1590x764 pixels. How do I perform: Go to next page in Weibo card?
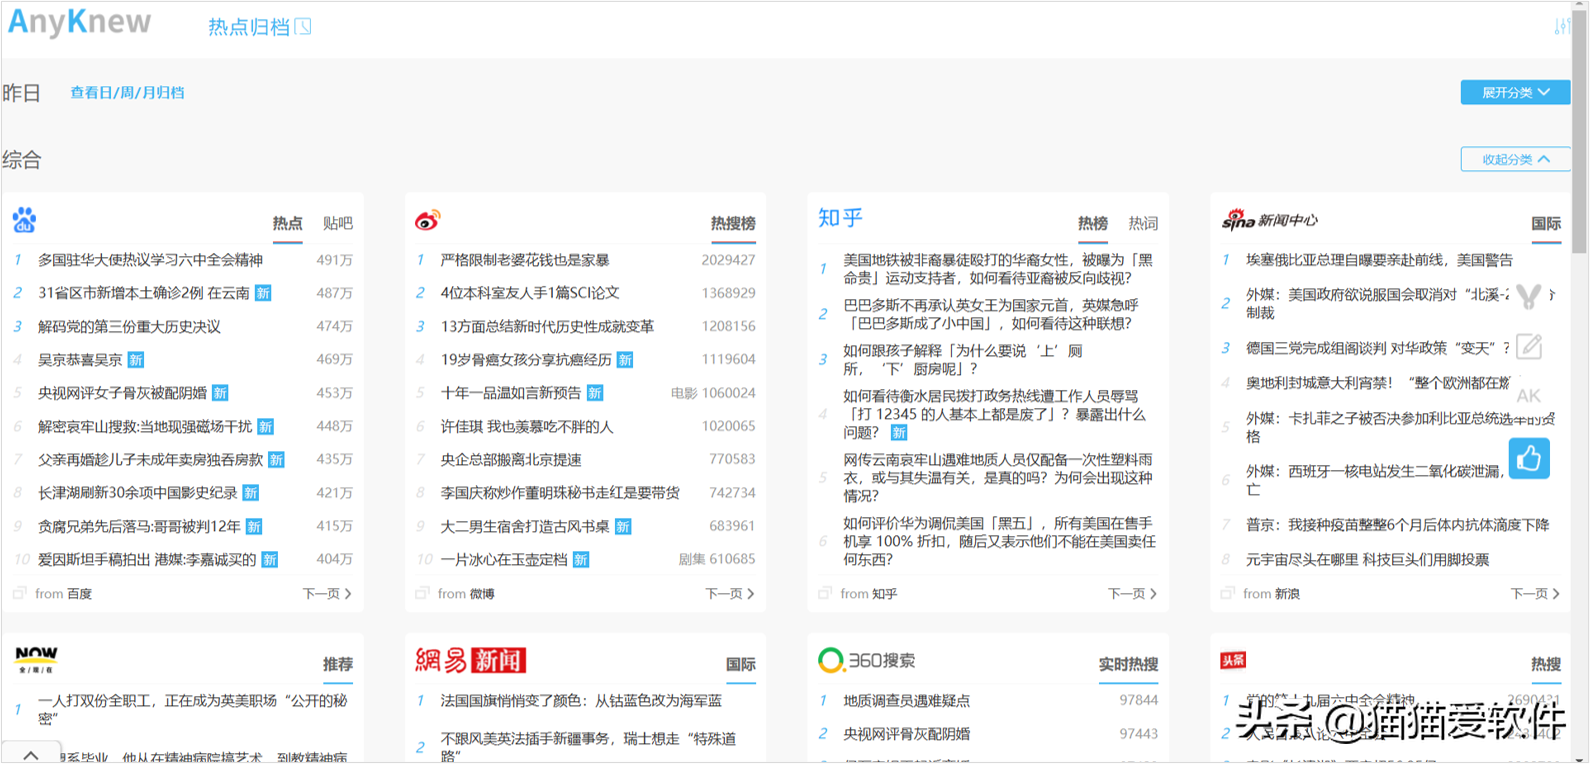point(730,593)
